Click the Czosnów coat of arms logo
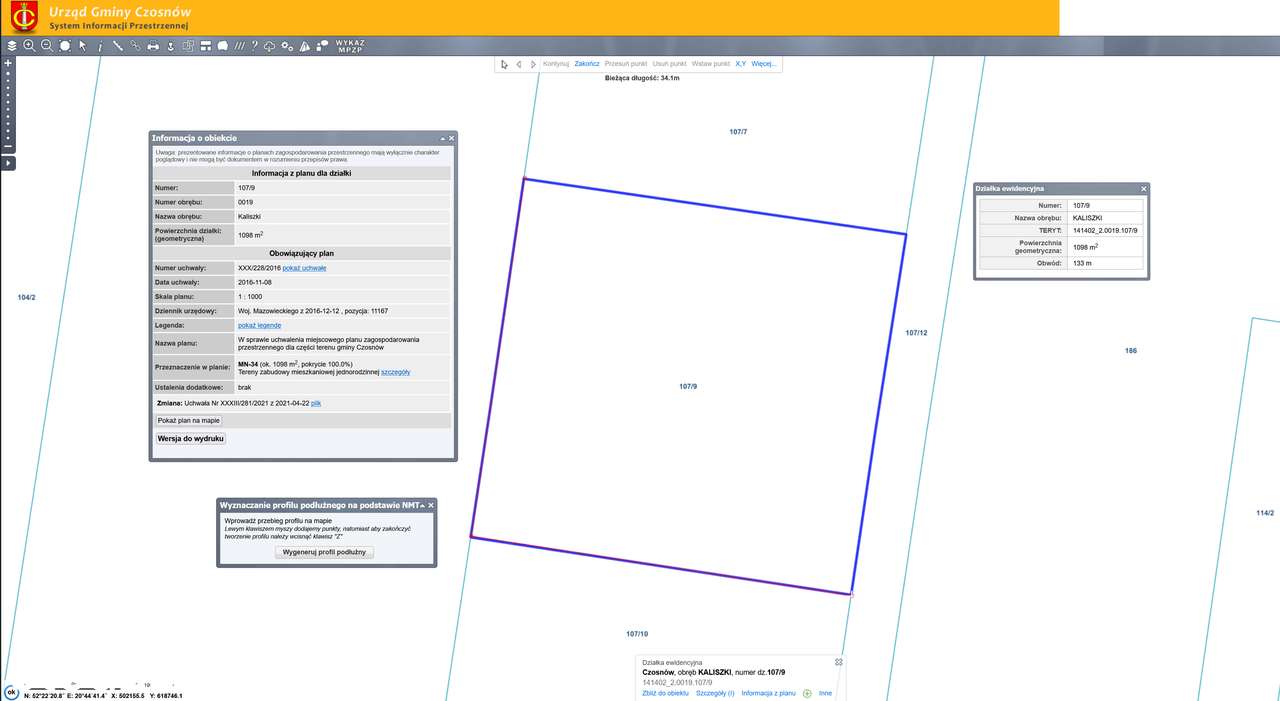The width and height of the screenshot is (1280, 701). 24,16
